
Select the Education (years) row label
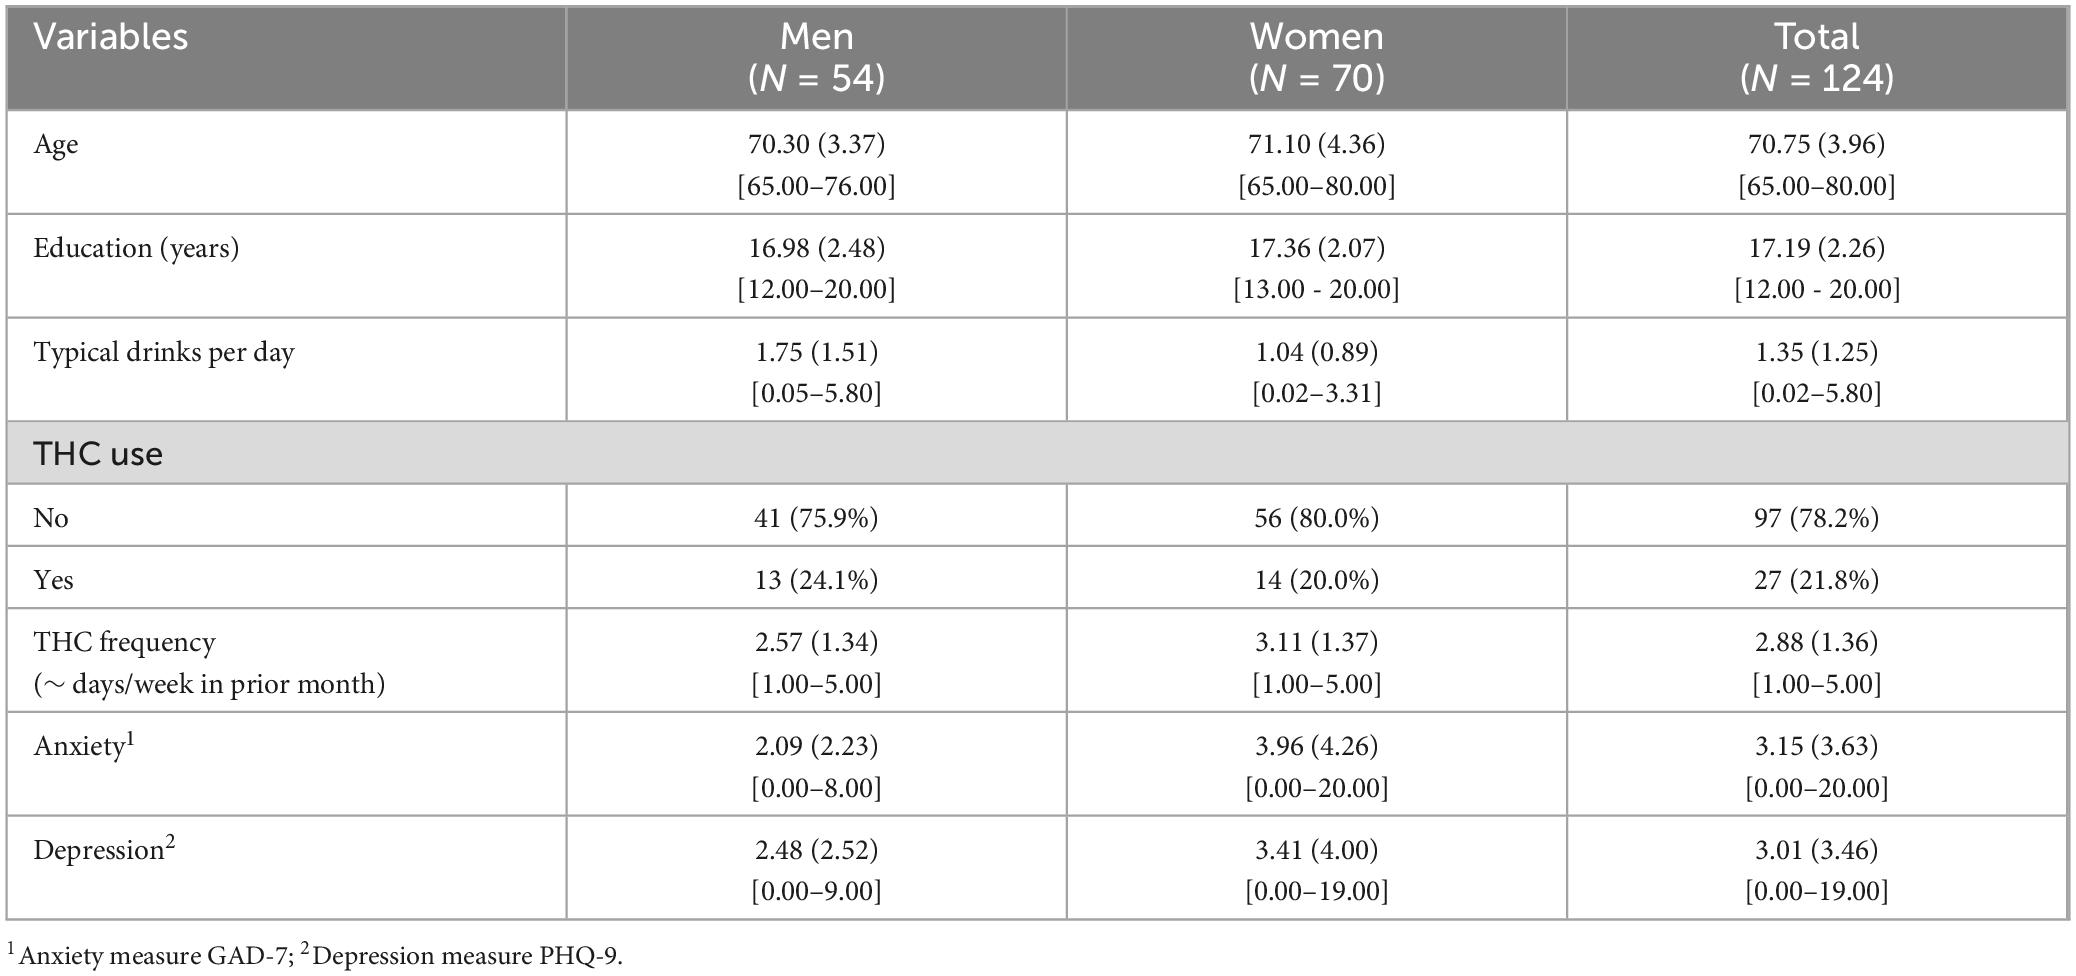(136, 248)
